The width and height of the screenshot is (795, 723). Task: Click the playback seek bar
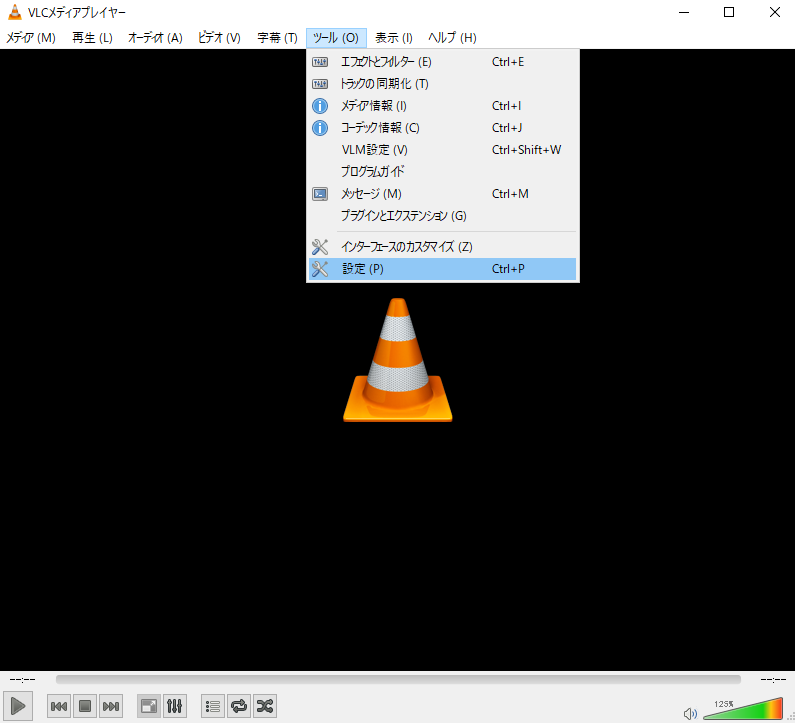click(x=398, y=679)
